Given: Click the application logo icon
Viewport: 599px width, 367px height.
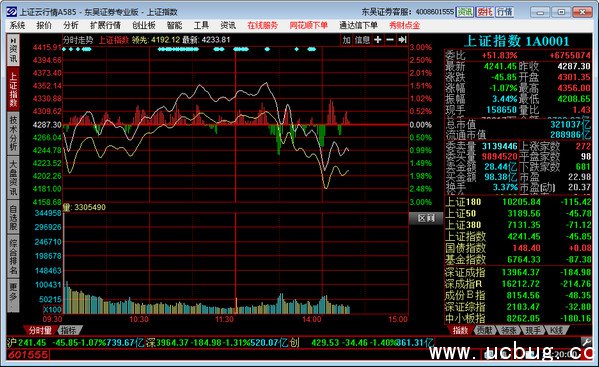Looking at the screenshot, I should pyautogui.click(x=11, y=12).
